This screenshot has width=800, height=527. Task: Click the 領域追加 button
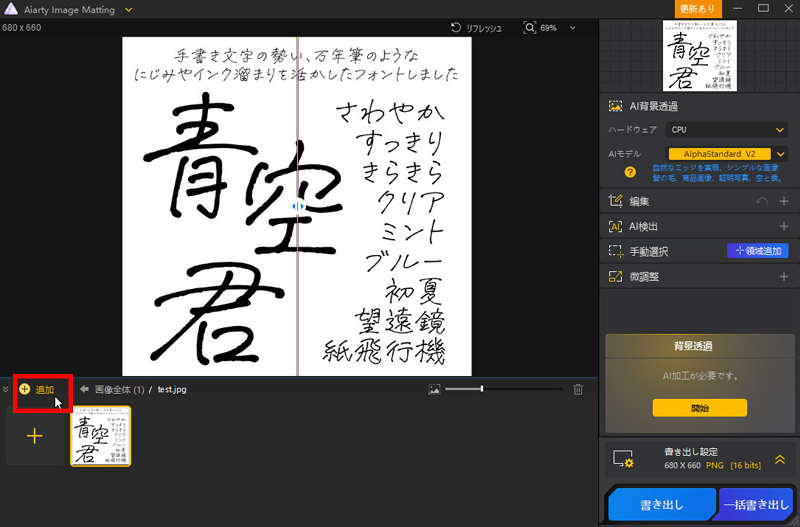[x=758, y=251]
